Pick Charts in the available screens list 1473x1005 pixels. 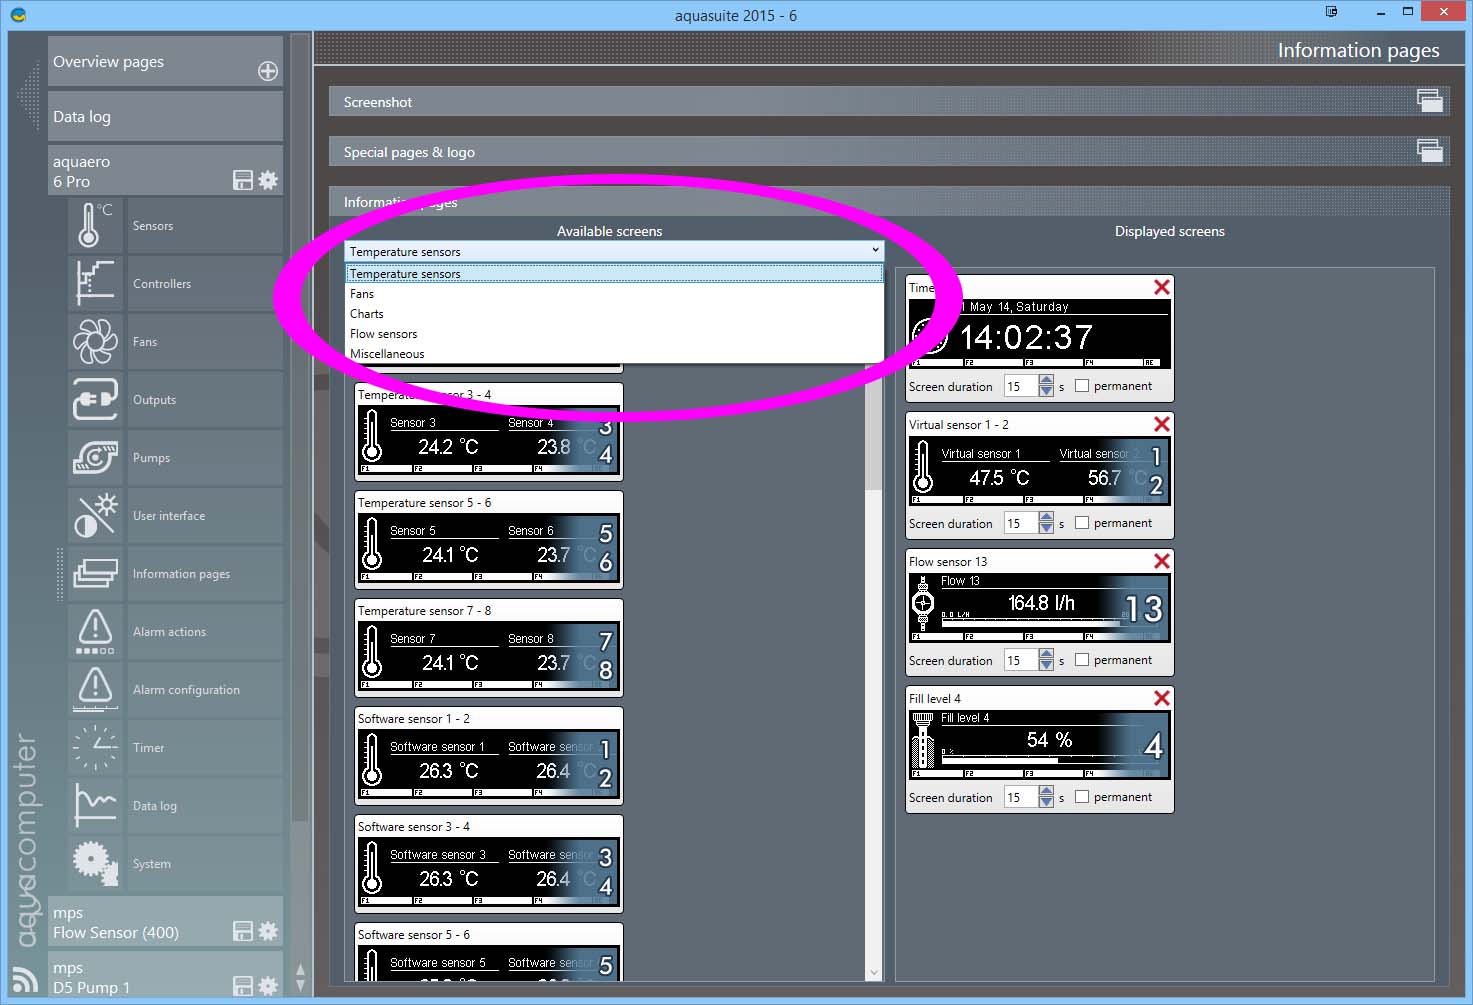614,314
